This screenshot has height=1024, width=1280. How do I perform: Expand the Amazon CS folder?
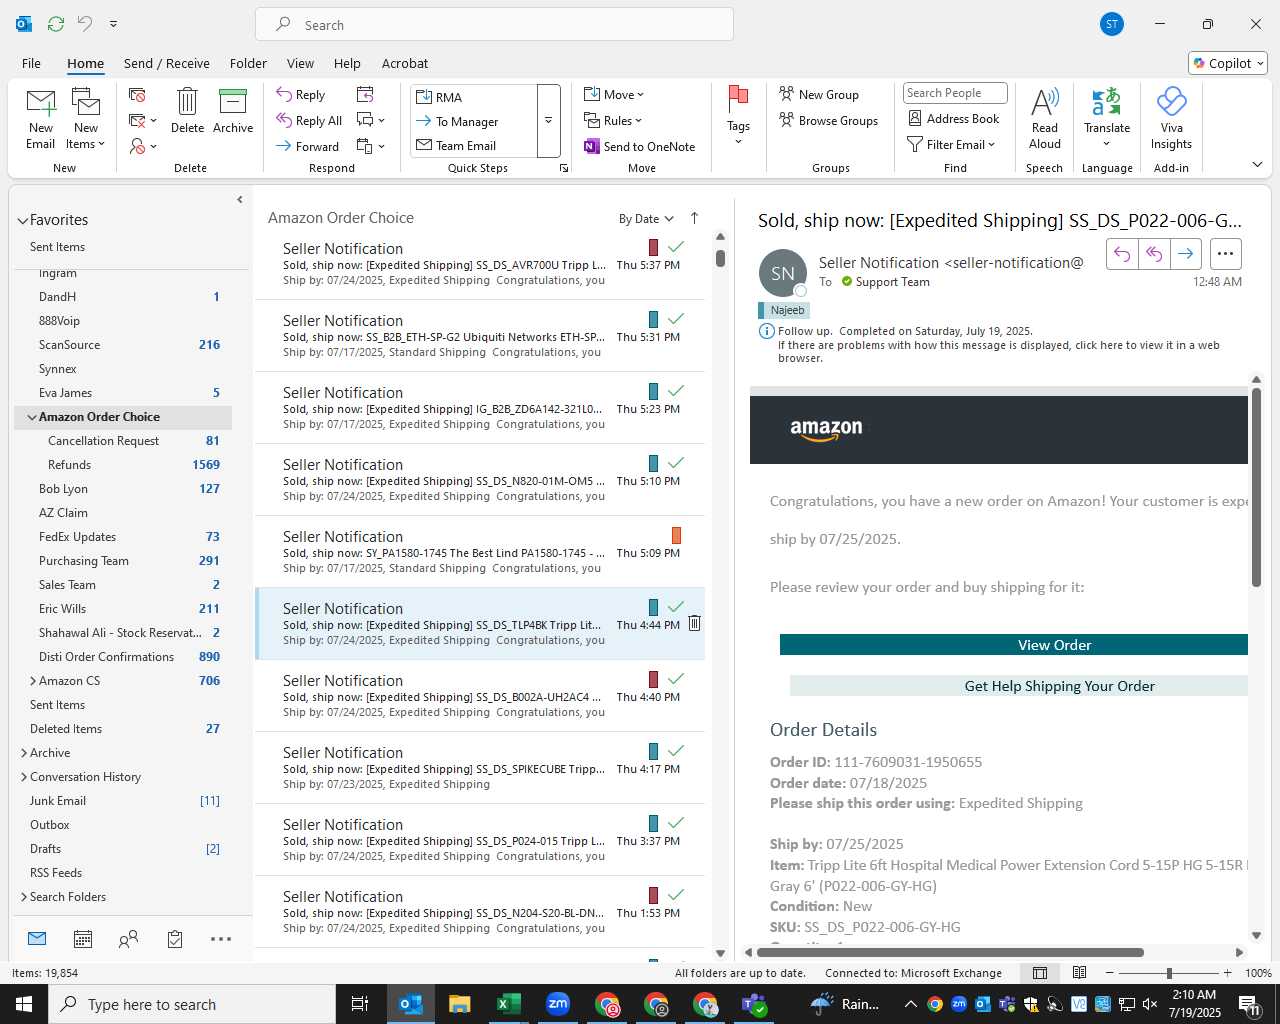(33, 681)
